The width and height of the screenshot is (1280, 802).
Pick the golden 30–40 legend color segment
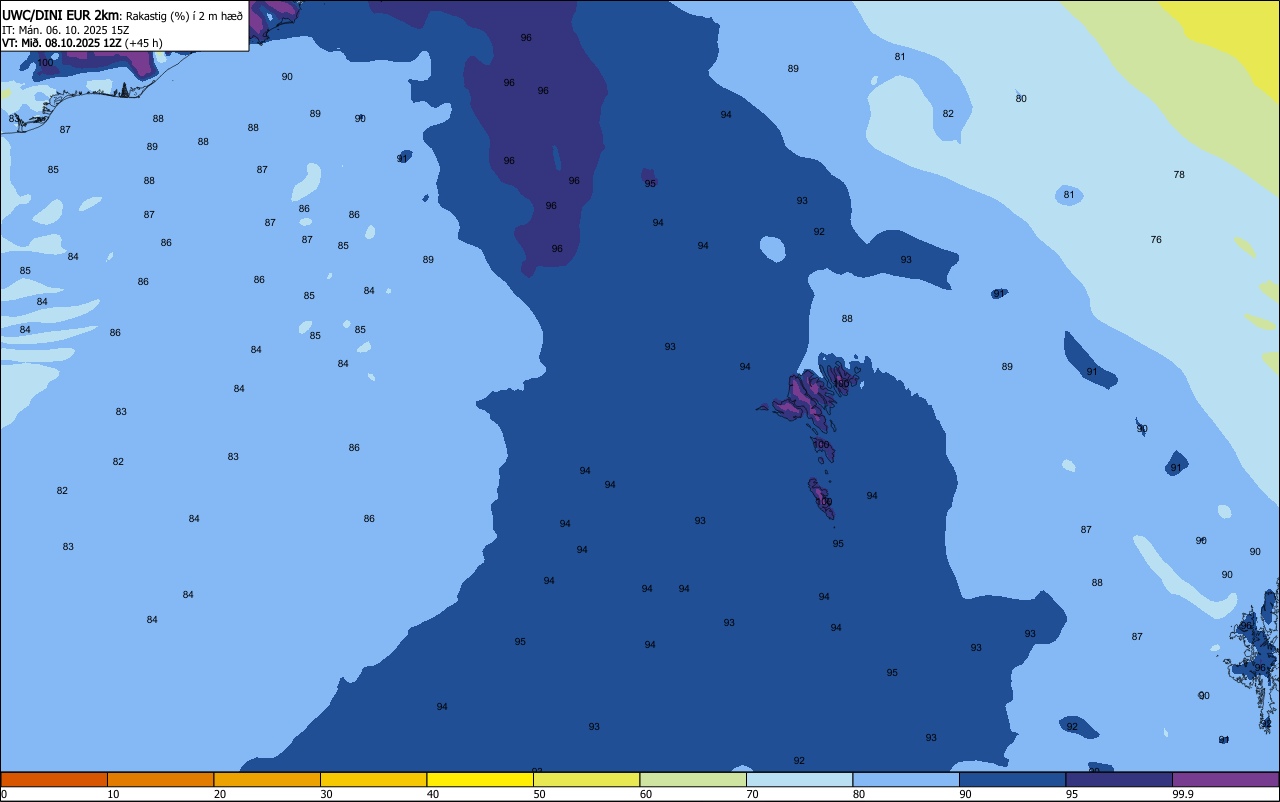click(373, 779)
